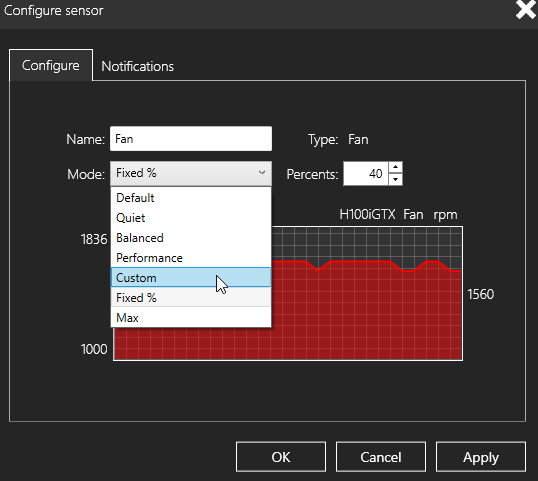Choose Quiet from the Mode list
538x481 pixels.
[191, 218]
